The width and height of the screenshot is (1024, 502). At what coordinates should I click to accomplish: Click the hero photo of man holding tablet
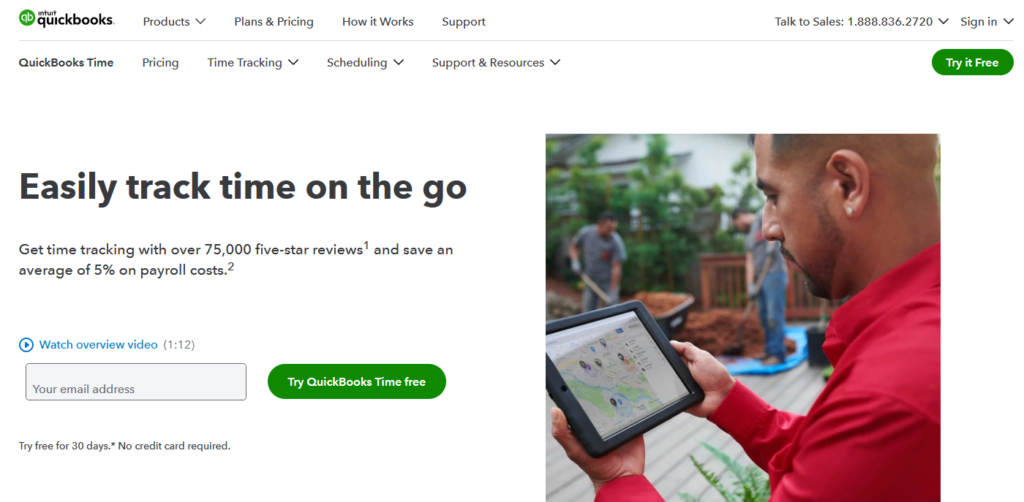(x=743, y=318)
